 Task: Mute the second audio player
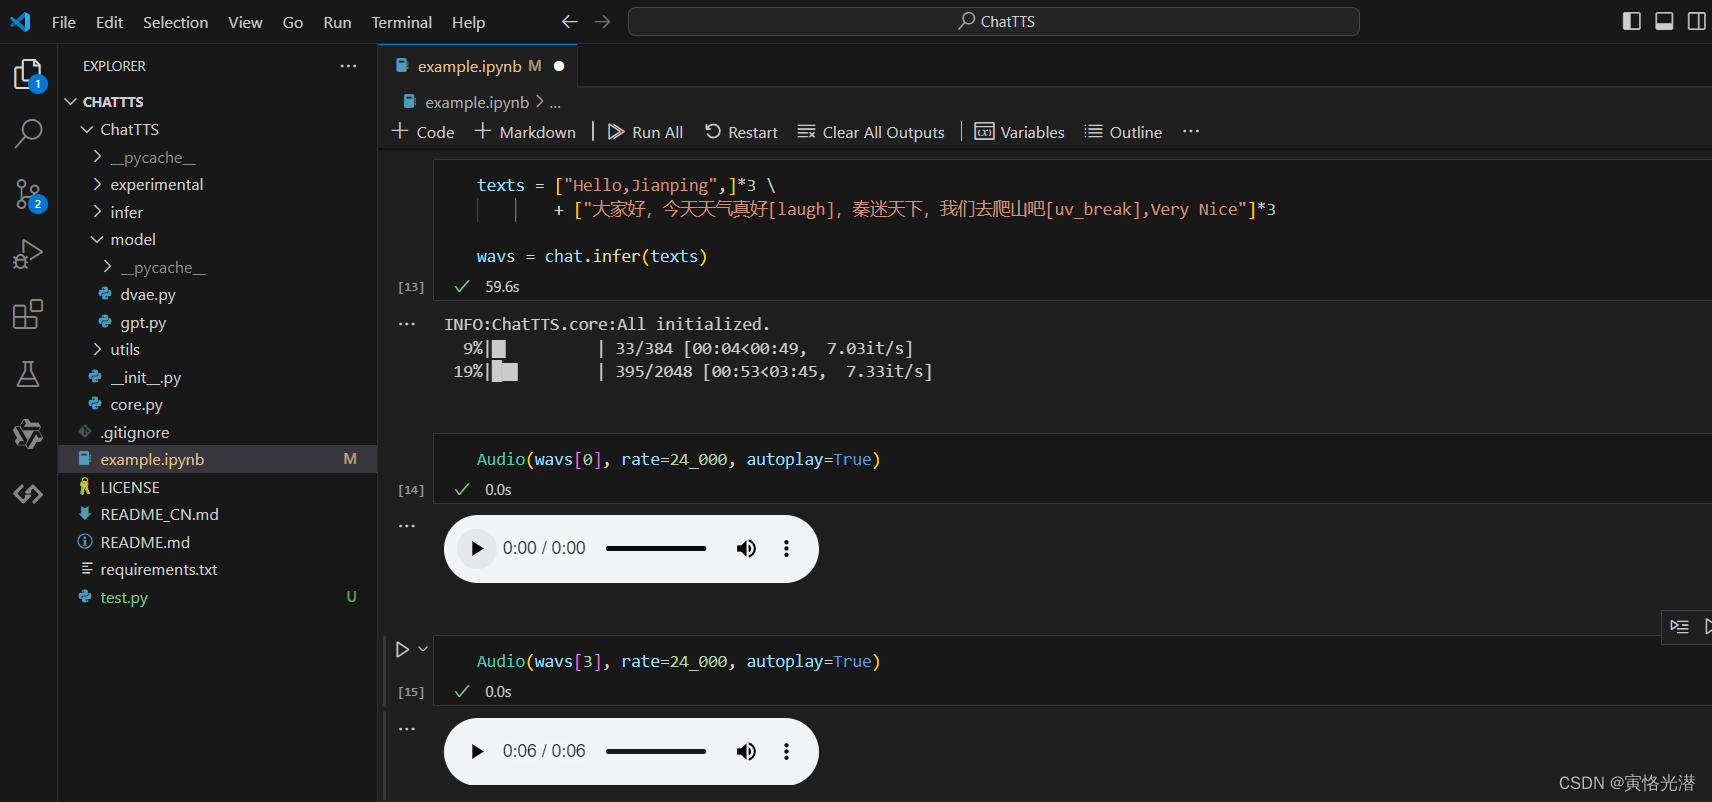[x=746, y=751]
